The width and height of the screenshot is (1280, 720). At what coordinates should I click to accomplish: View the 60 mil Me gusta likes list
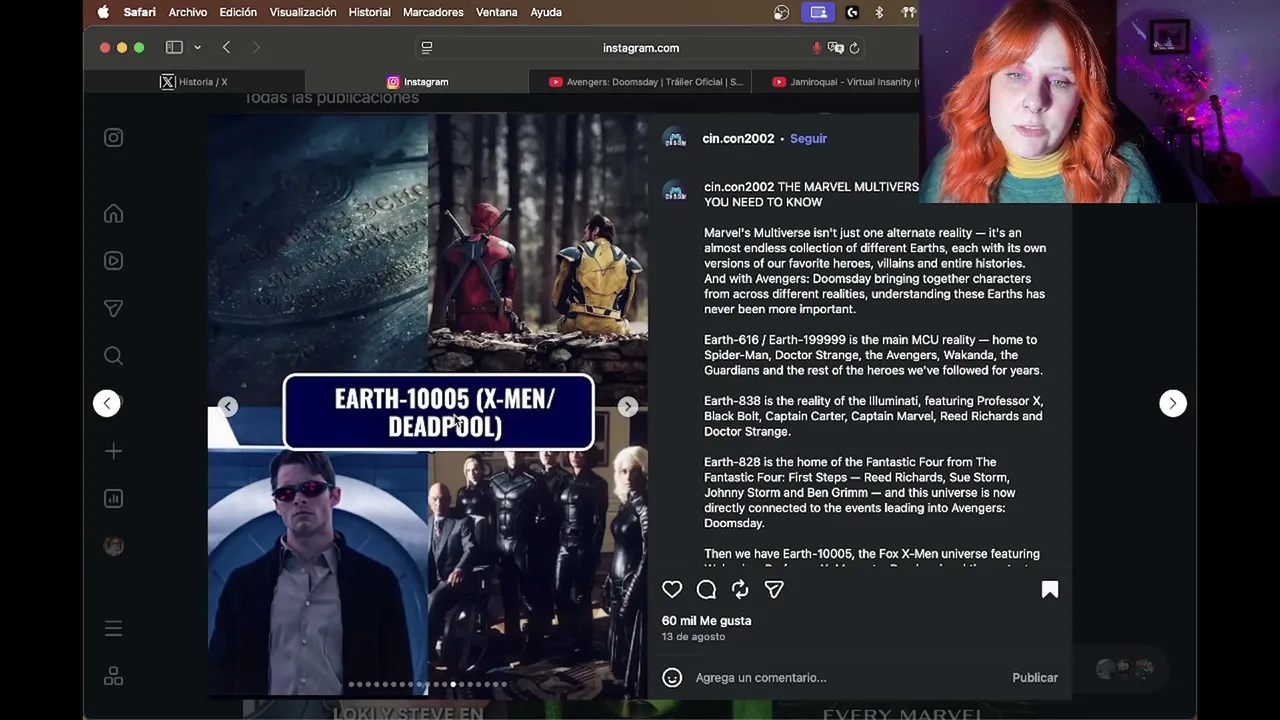pyautogui.click(x=706, y=621)
